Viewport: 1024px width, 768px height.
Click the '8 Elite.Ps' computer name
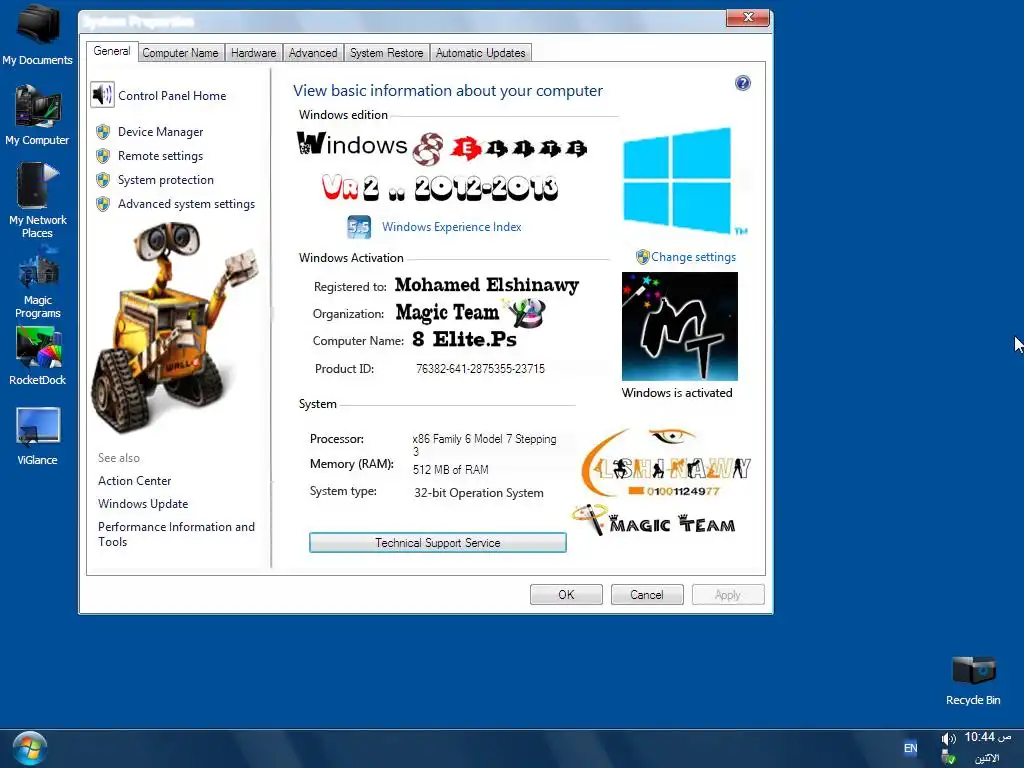(x=464, y=340)
